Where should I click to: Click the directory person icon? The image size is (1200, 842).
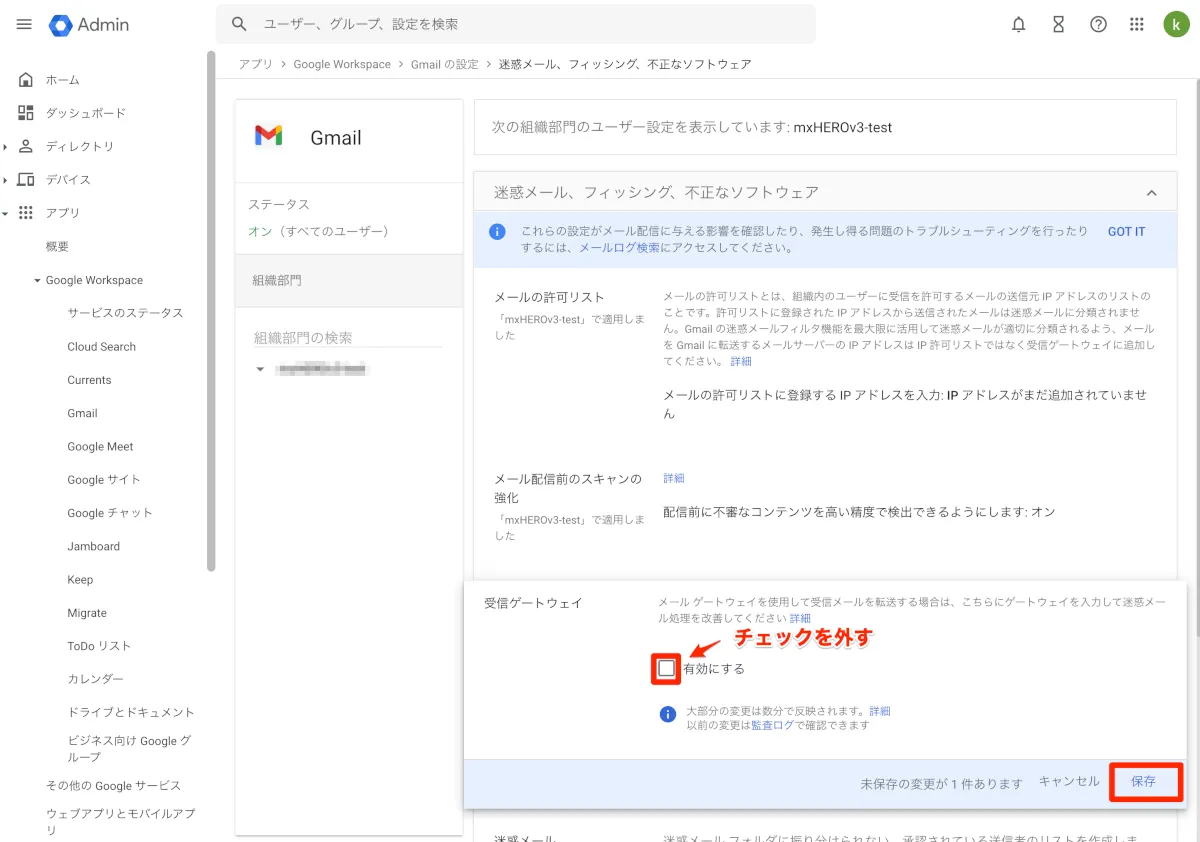tap(26, 146)
